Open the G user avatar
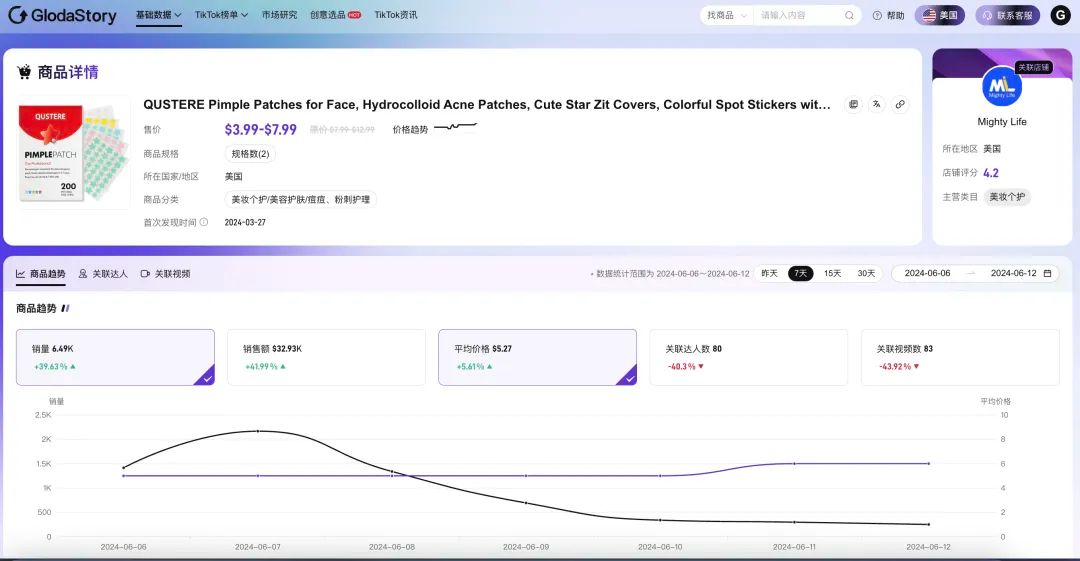 click(1060, 15)
